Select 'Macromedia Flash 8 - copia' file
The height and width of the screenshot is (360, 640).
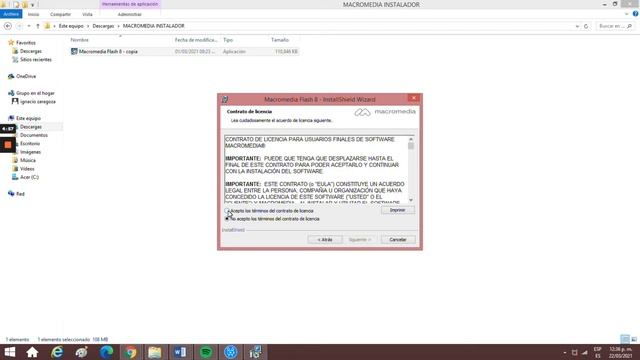pos(108,51)
